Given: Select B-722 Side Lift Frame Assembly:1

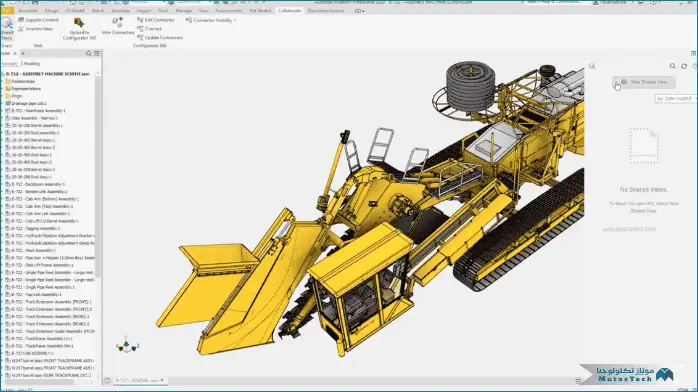Looking at the screenshot, I should point(41,265).
